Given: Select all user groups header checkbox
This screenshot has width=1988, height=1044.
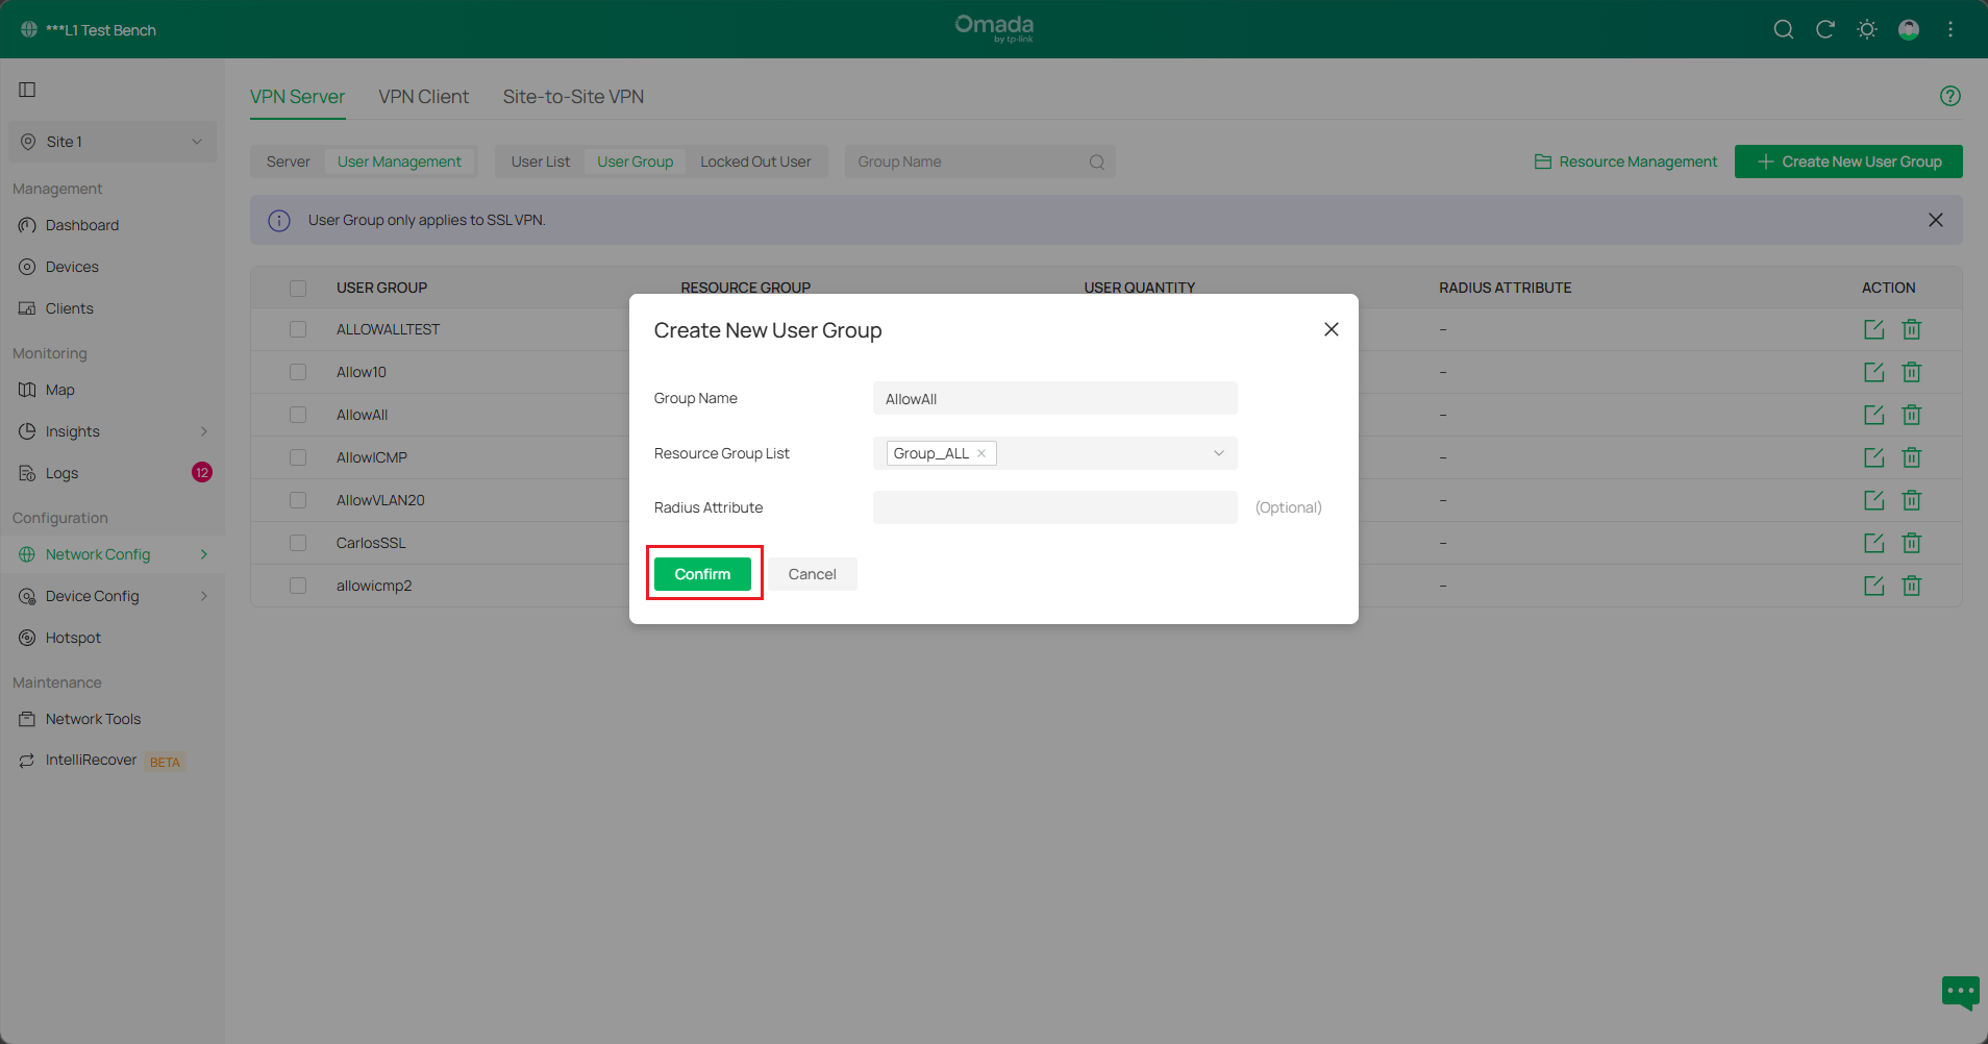Looking at the screenshot, I should [x=298, y=288].
